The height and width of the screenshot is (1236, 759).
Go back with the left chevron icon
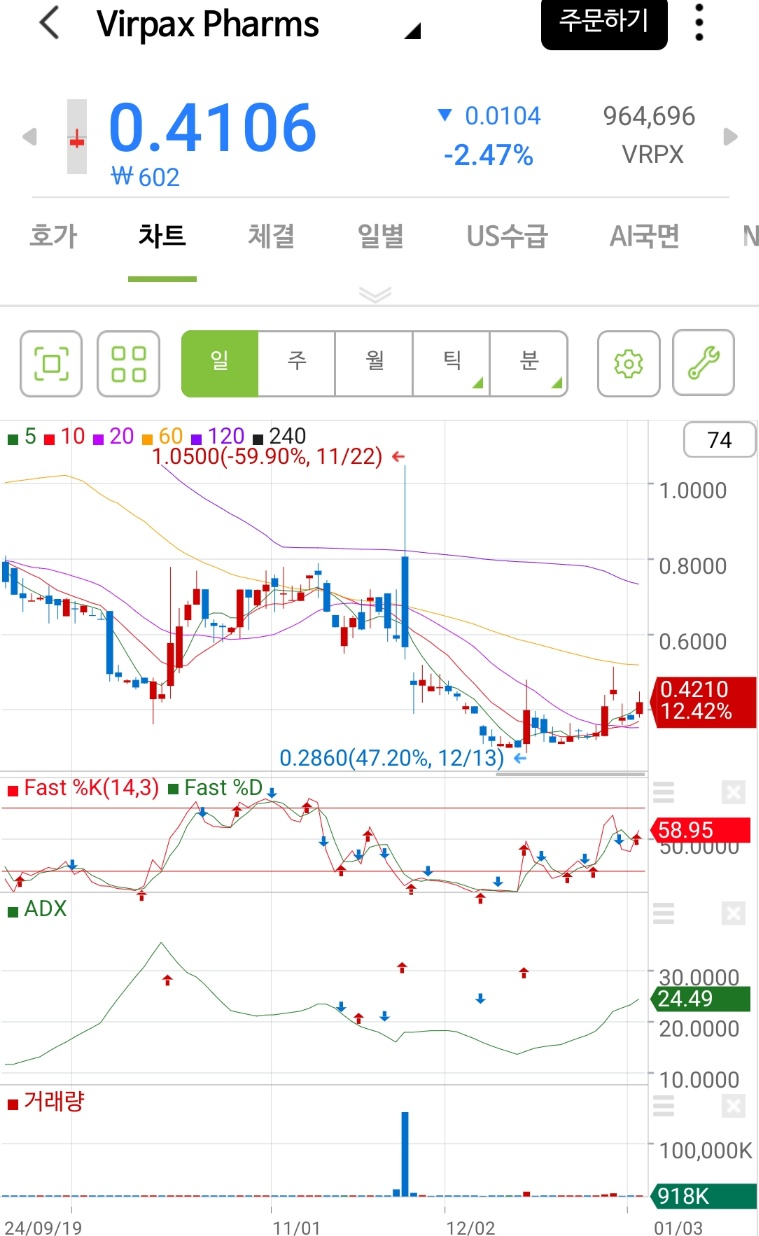[x=49, y=24]
